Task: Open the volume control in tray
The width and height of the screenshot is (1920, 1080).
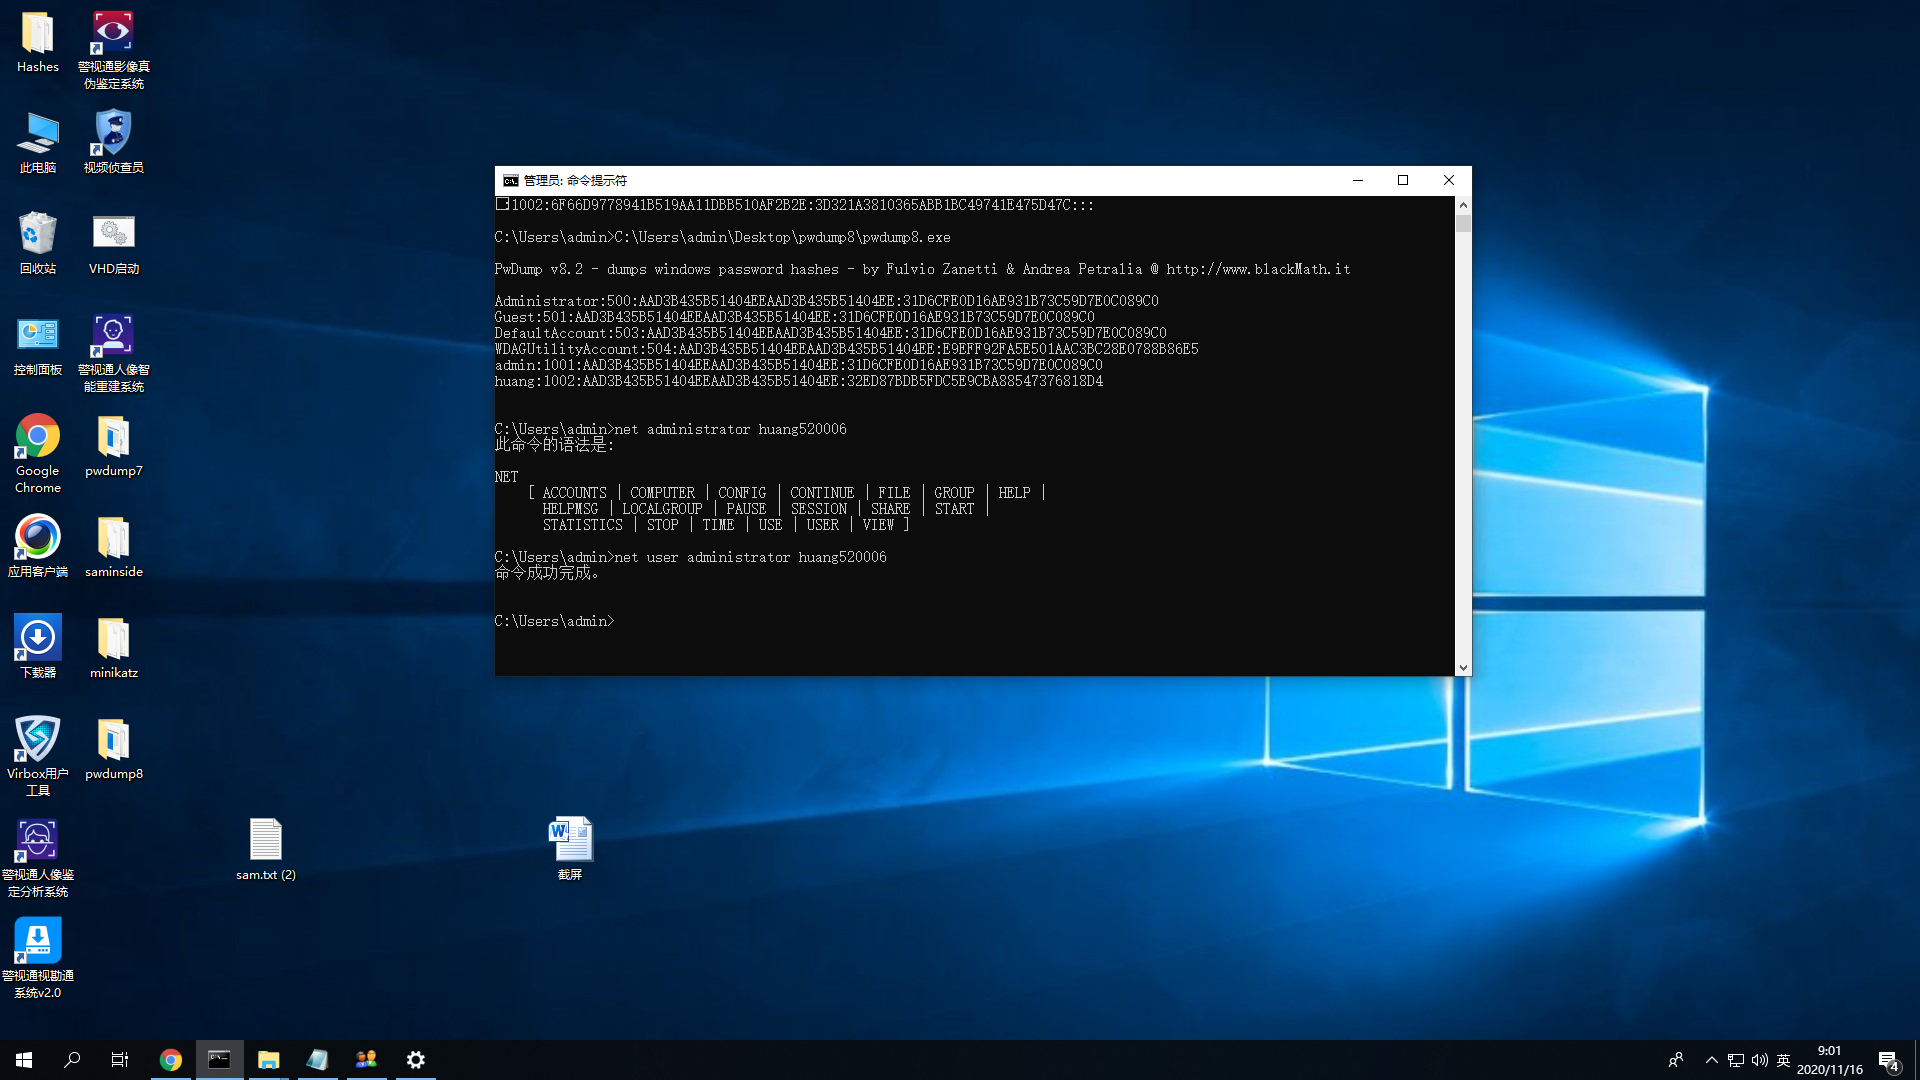Action: (1759, 1060)
